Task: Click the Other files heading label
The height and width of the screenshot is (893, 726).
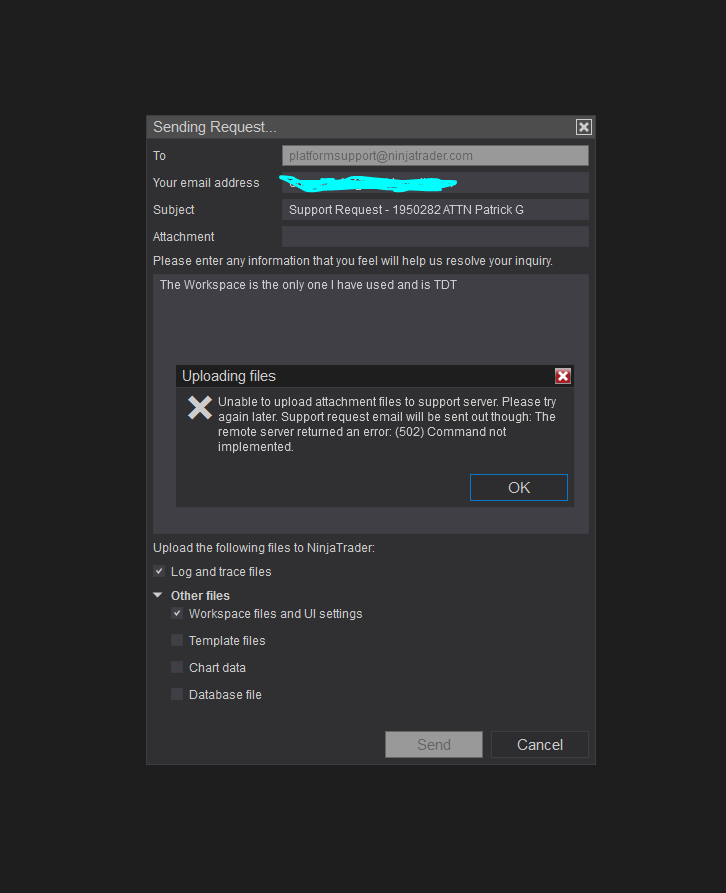Action: coord(200,596)
